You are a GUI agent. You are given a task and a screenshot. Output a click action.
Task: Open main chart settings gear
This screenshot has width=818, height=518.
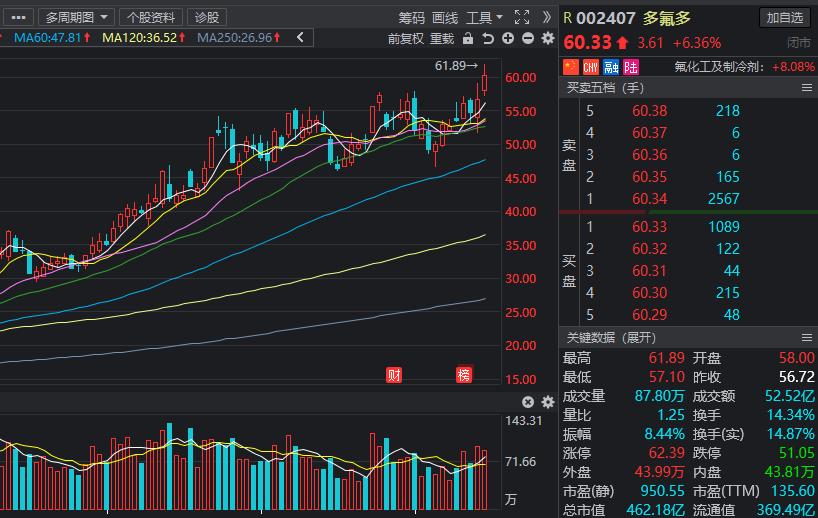pos(547,38)
